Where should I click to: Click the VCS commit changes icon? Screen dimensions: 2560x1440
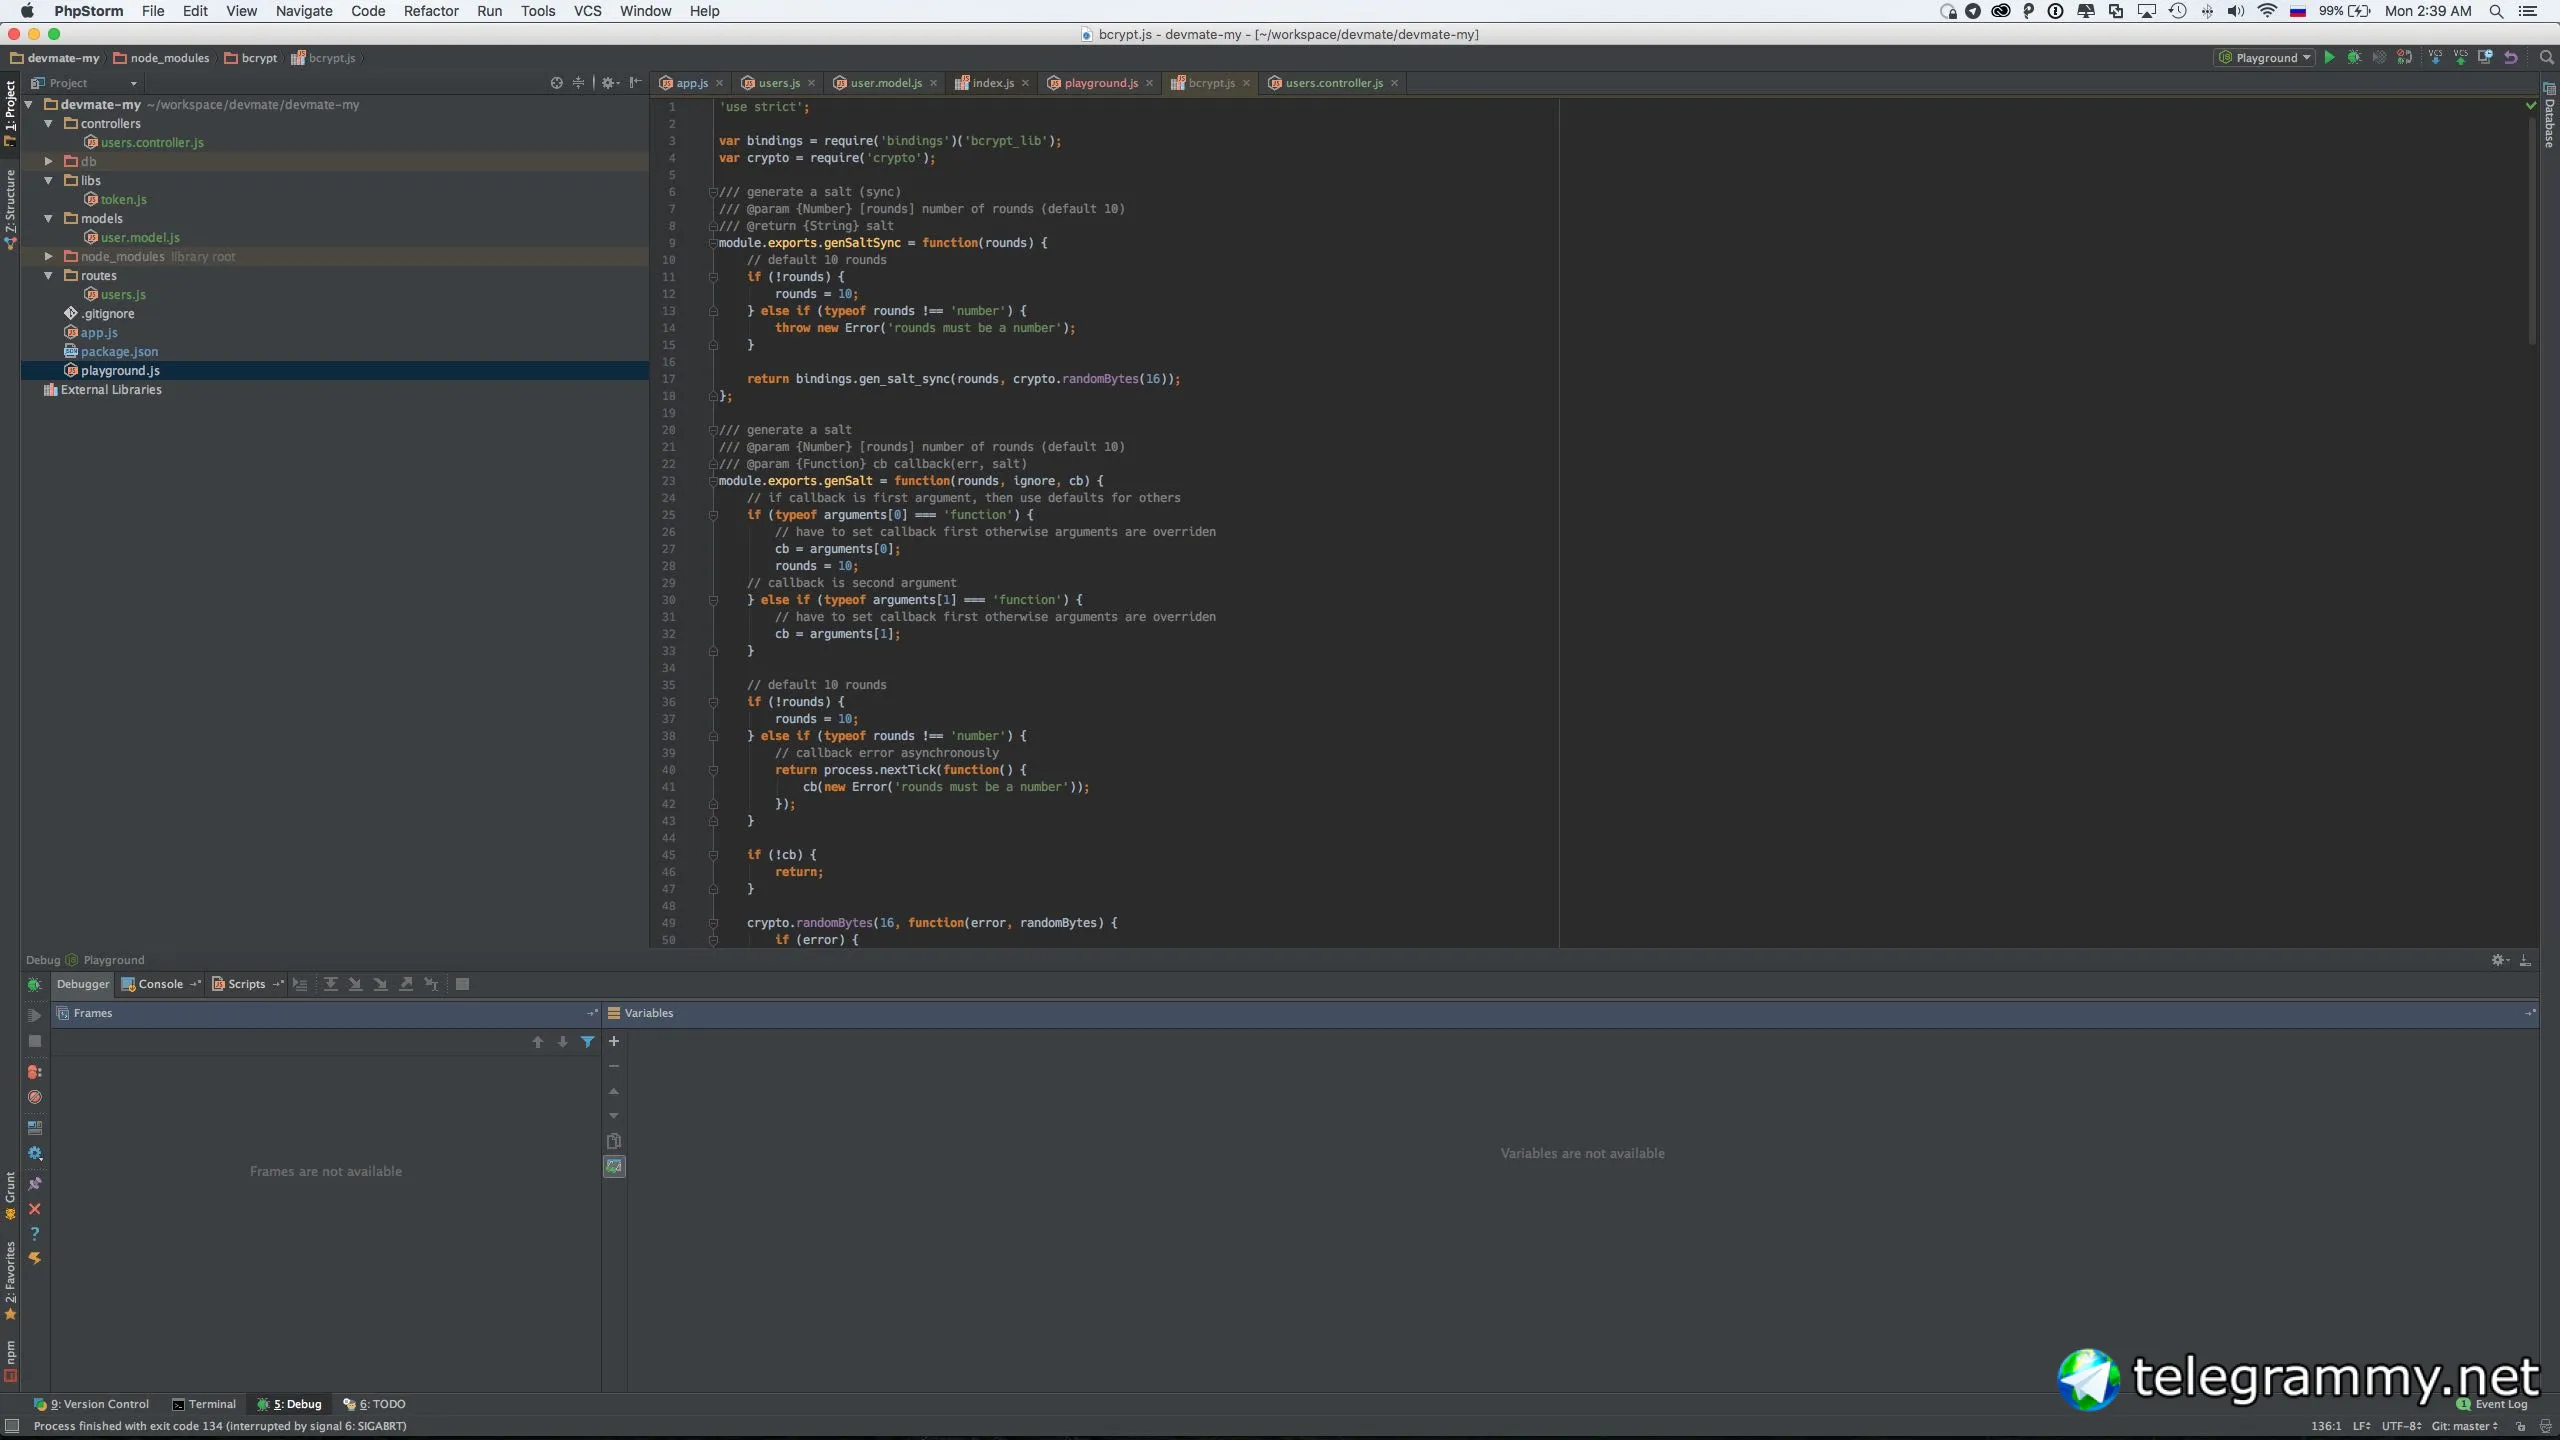(x=2460, y=58)
